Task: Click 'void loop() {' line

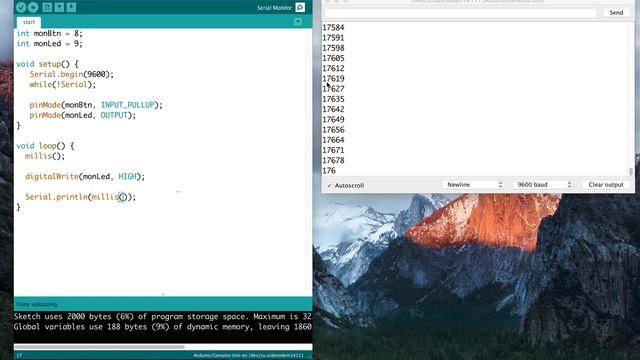Action: pyautogui.click(x=45, y=146)
